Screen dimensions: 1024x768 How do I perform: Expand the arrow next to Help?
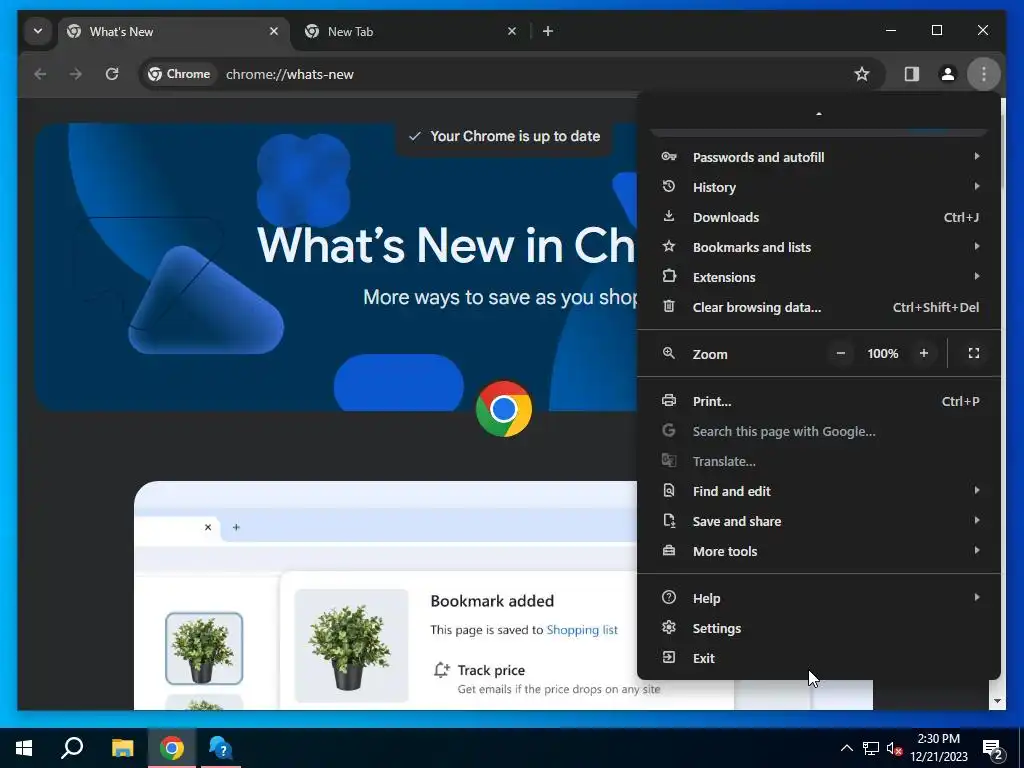pyautogui.click(x=977, y=597)
